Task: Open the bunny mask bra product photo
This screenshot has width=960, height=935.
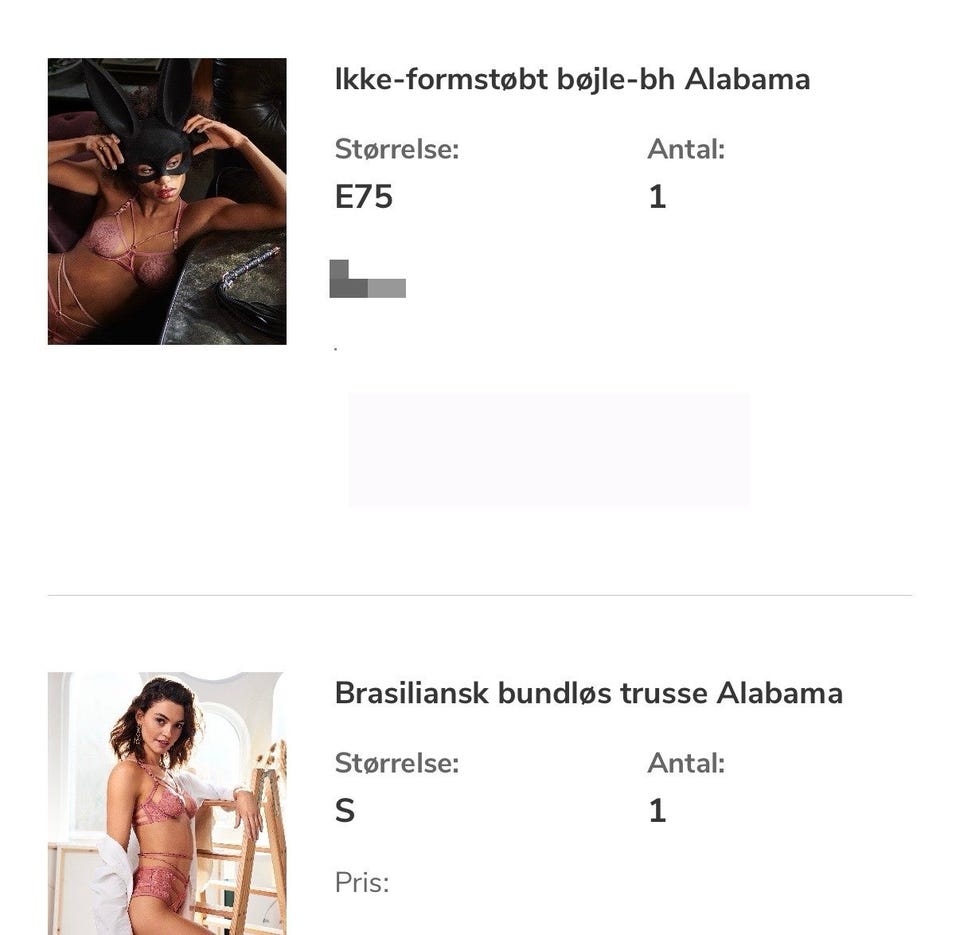Action: pyautogui.click(x=167, y=201)
